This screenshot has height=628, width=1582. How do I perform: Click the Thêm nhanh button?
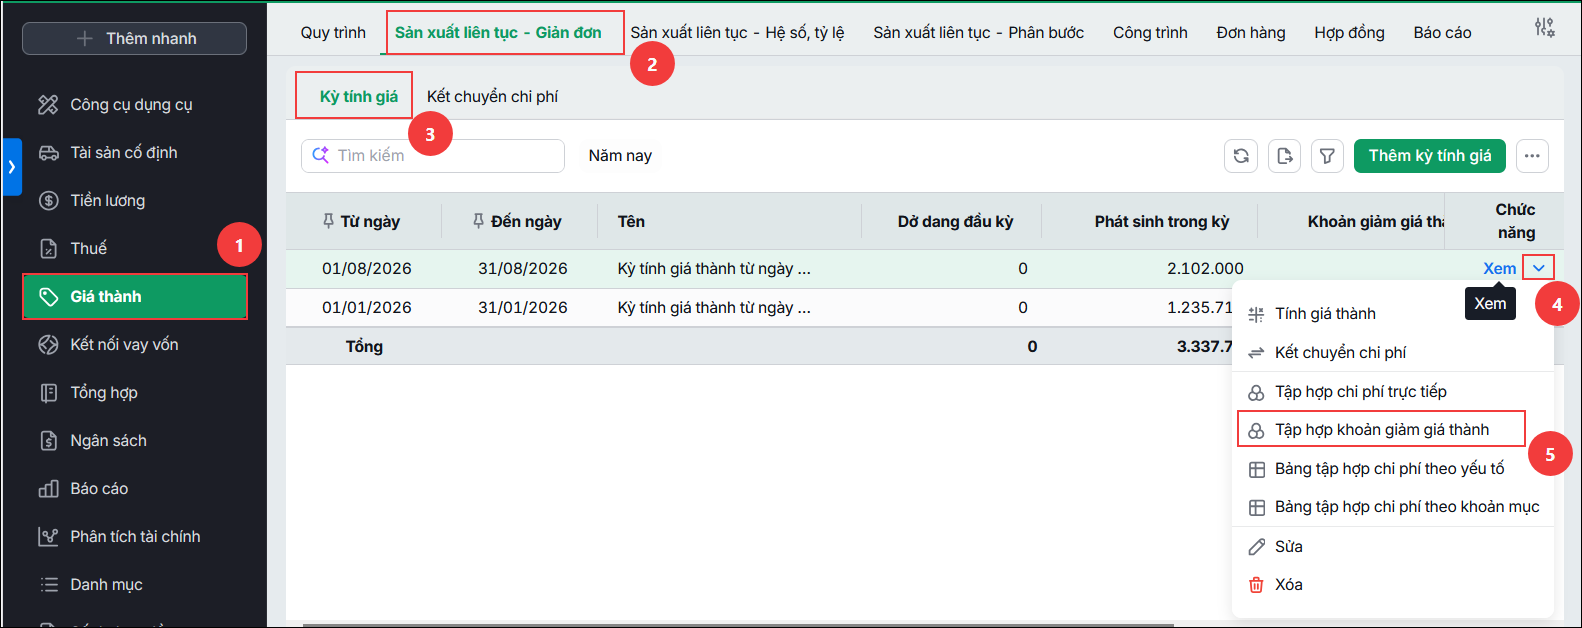[x=134, y=38]
